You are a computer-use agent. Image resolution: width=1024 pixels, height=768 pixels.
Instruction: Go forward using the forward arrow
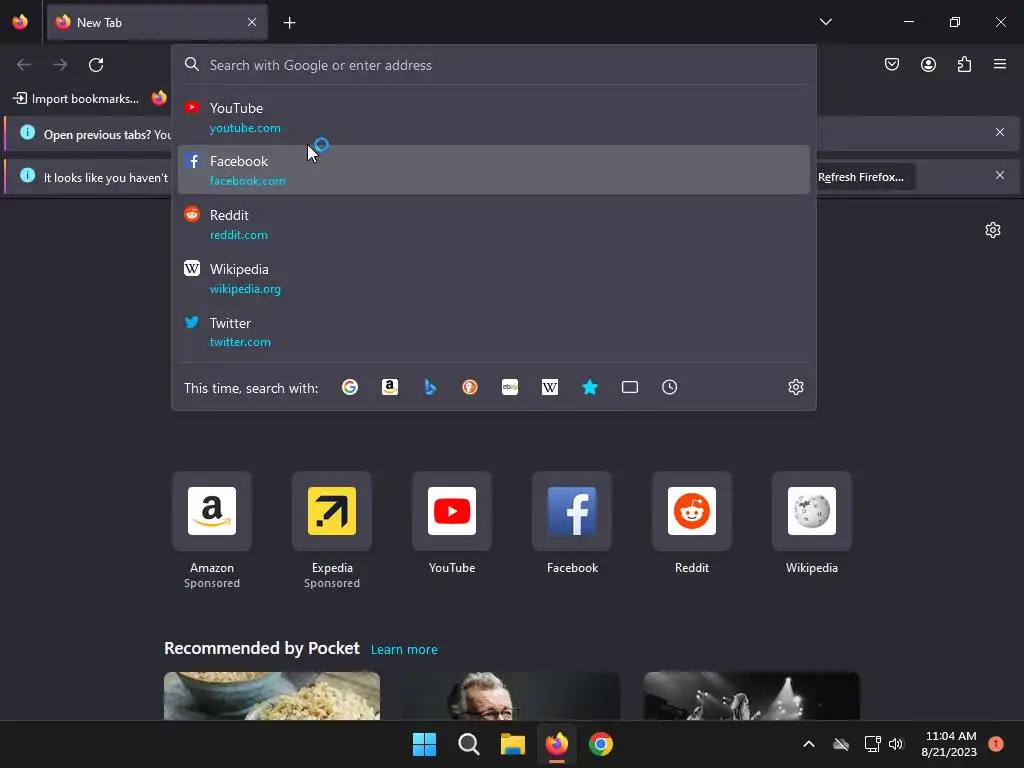[x=60, y=65]
